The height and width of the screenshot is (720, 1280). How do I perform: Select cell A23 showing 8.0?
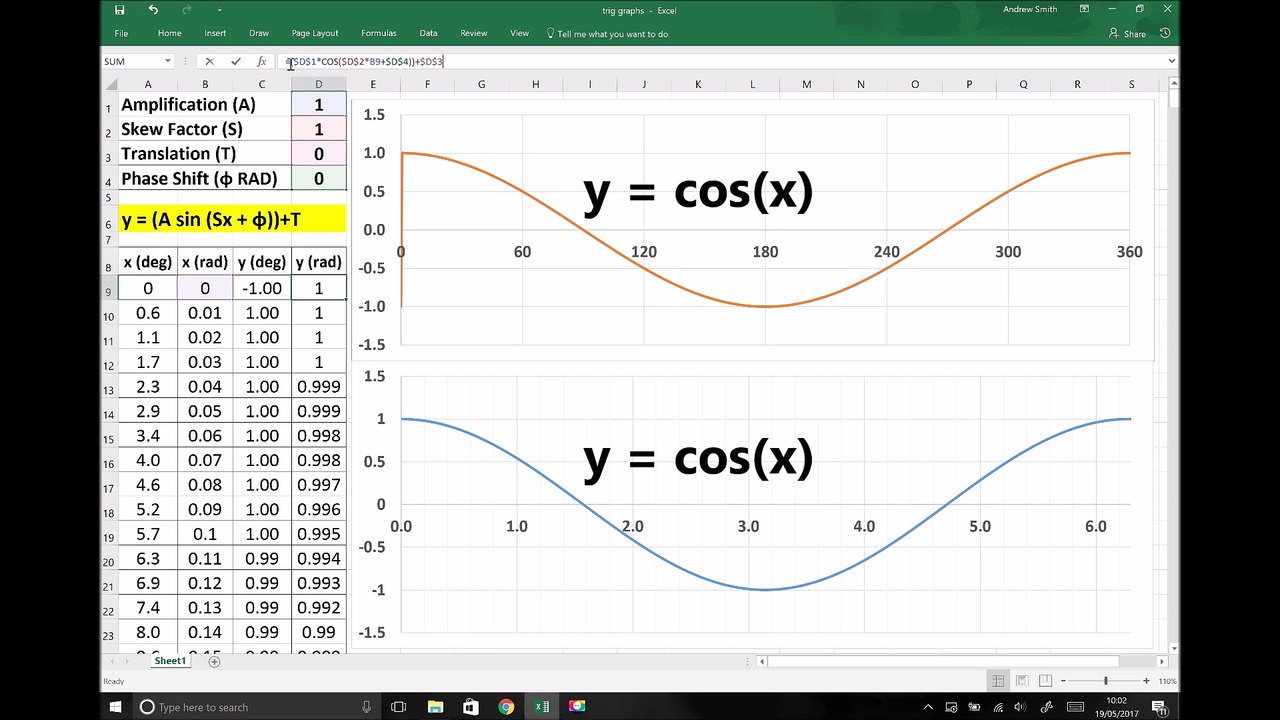point(148,632)
